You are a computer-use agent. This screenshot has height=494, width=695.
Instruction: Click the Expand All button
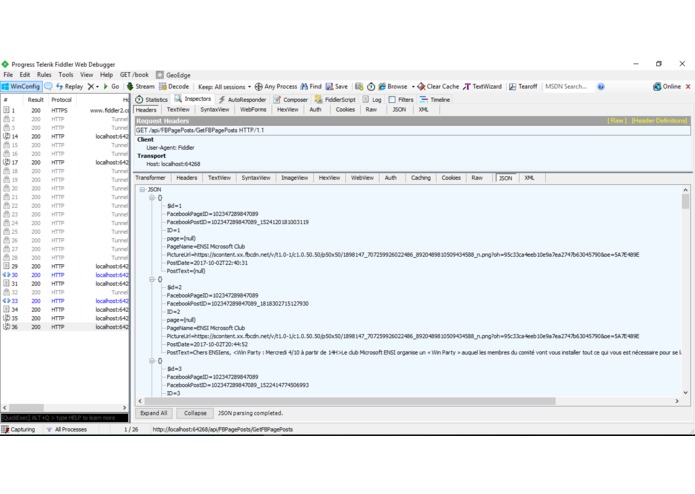pyautogui.click(x=153, y=413)
